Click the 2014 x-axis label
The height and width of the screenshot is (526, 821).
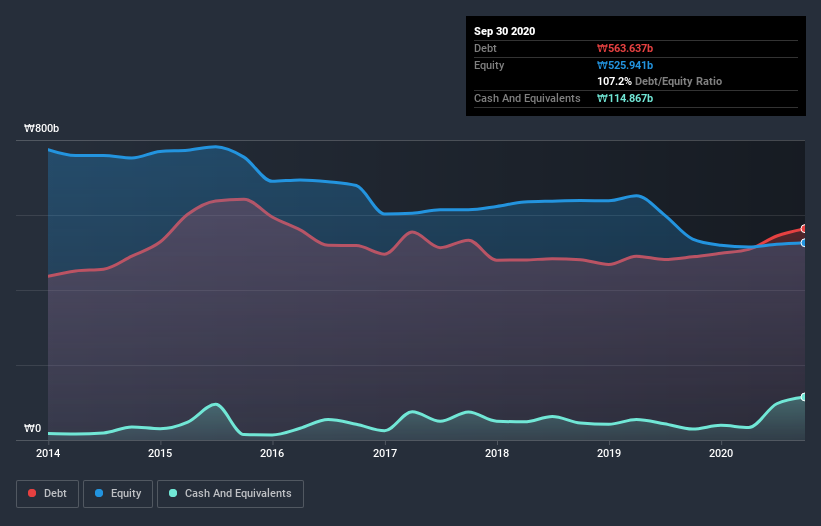(x=48, y=453)
